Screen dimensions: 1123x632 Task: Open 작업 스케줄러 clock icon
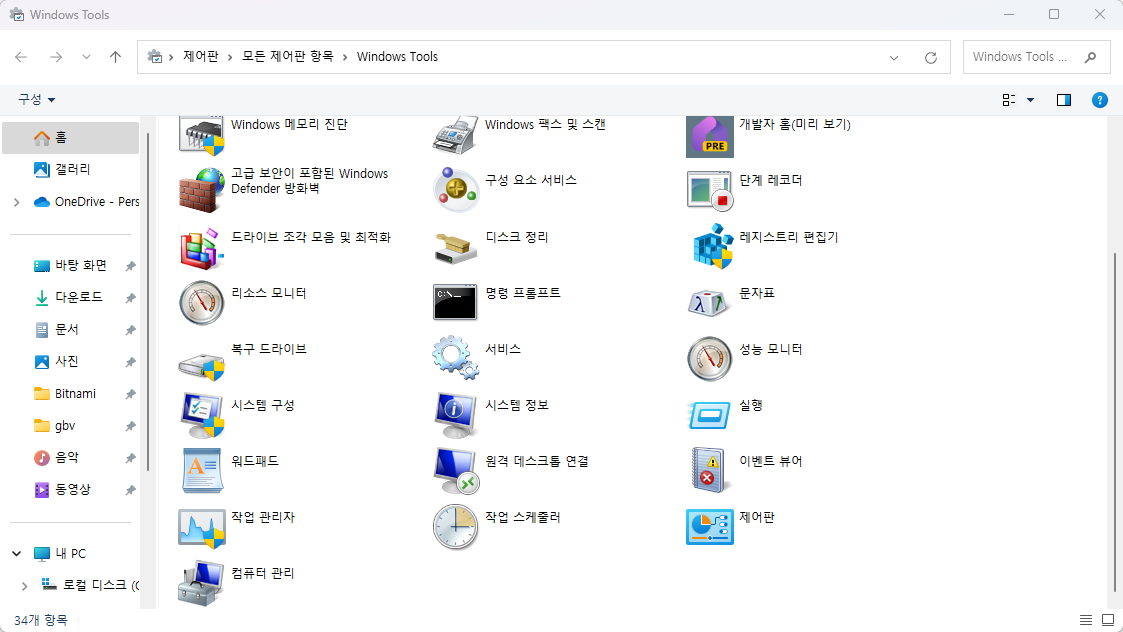coord(456,527)
